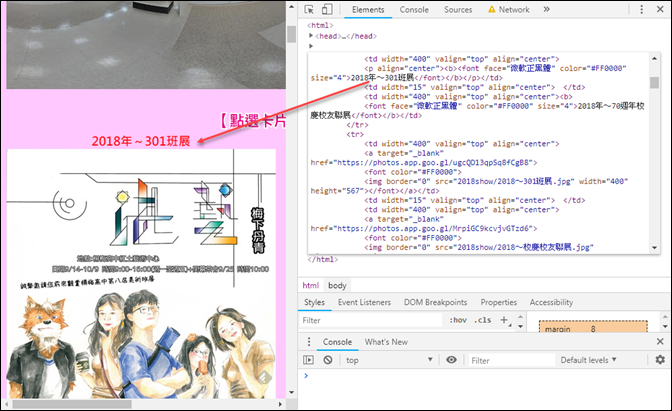The image size is (672, 411).
Task: Open the Accessibility tab
Action: click(x=551, y=302)
